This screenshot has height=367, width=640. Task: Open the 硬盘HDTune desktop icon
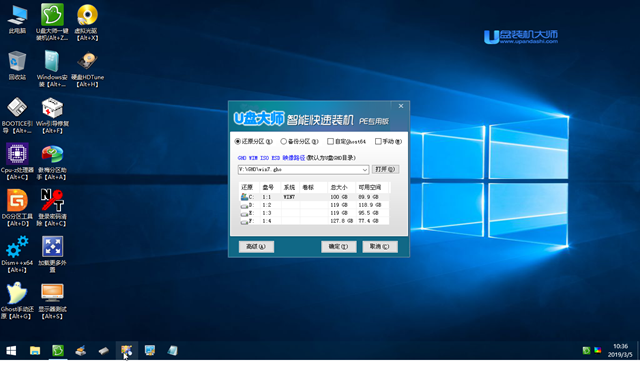[x=87, y=69]
